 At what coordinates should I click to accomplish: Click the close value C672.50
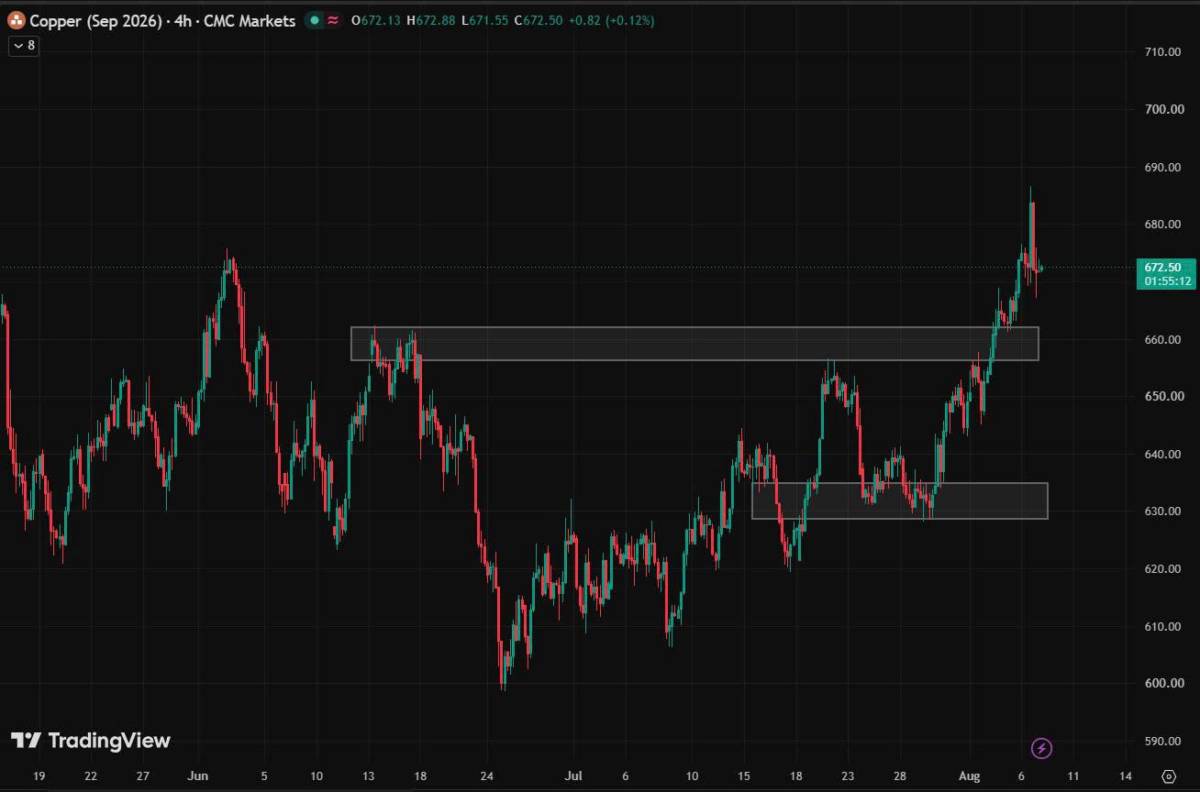(x=538, y=20)
